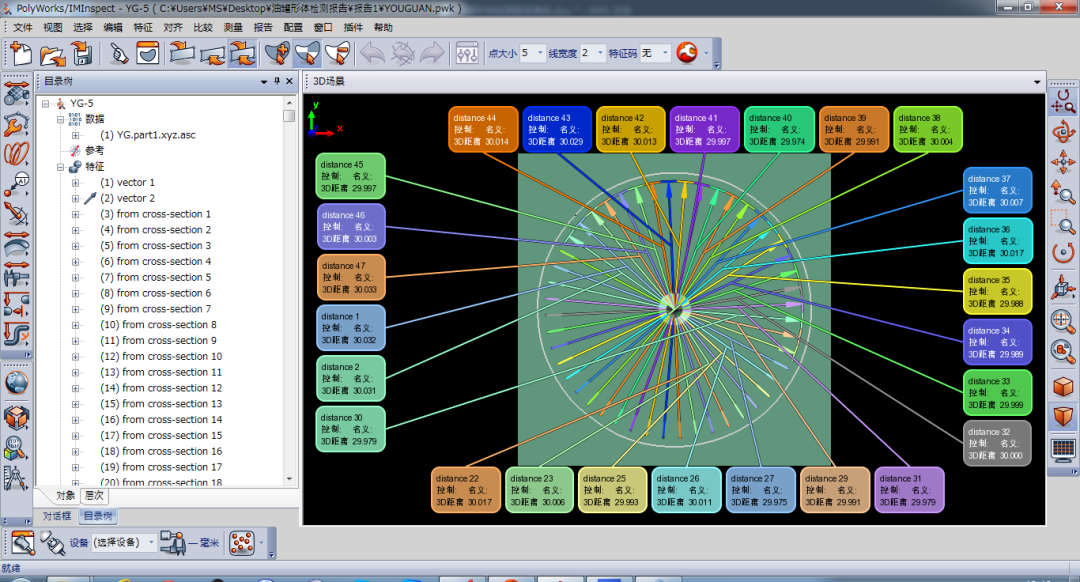Viewport: 1080px width, 582px height.
Task: Select YG.part1.xyz.asc in tree
Action: (147, 135)
